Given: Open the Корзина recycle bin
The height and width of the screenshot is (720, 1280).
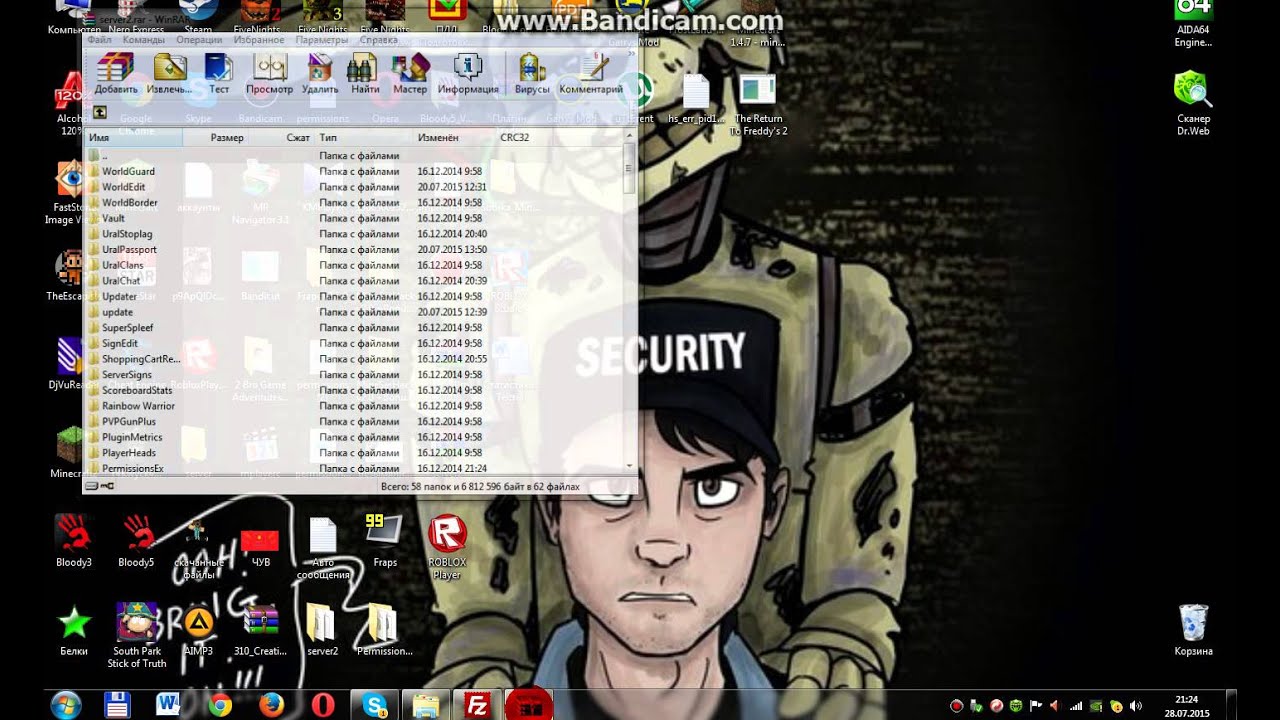Looking at the screenshot, I should (x=1193, y=630).
